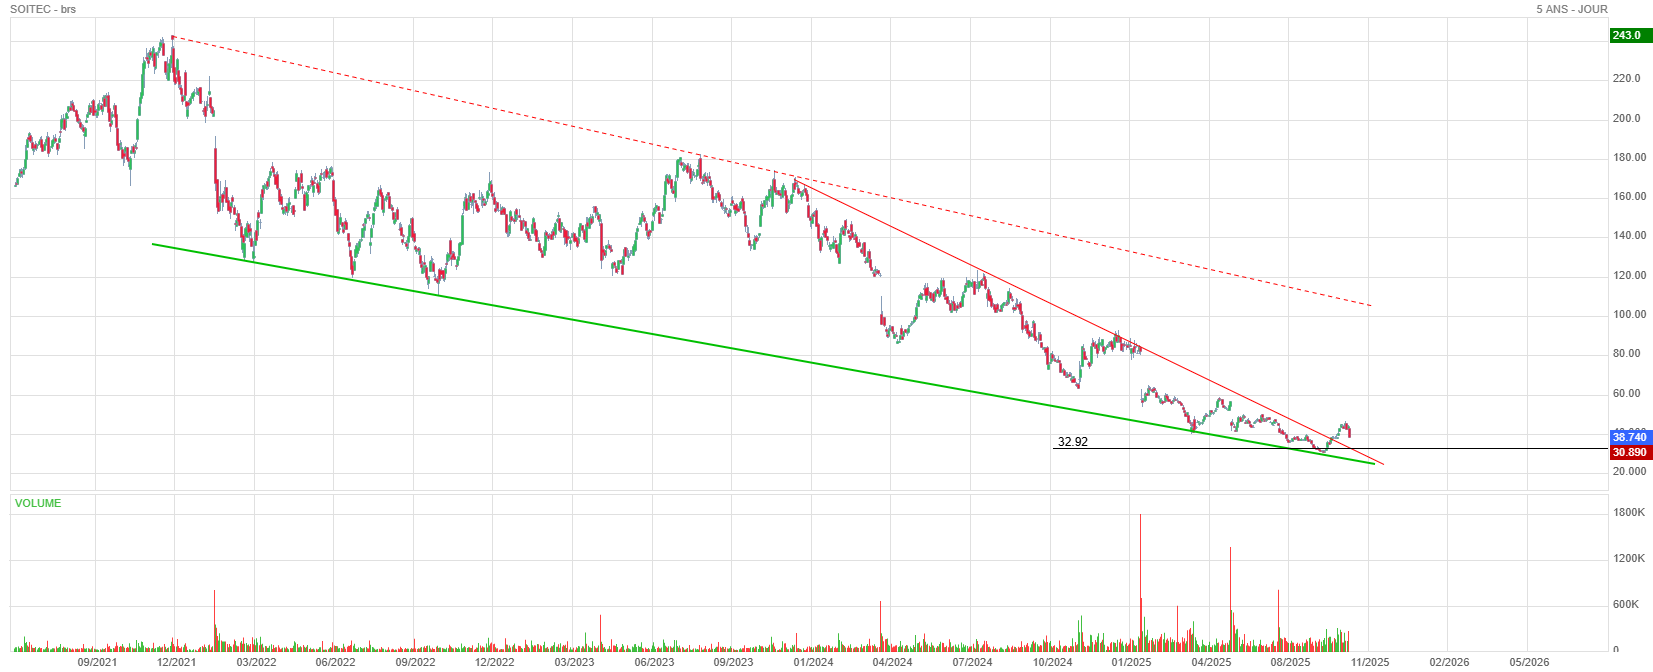The width and height of the screenshot is (1653, 672).
Task: Click the 09/2021 date axis label
Action: [97, 662]
